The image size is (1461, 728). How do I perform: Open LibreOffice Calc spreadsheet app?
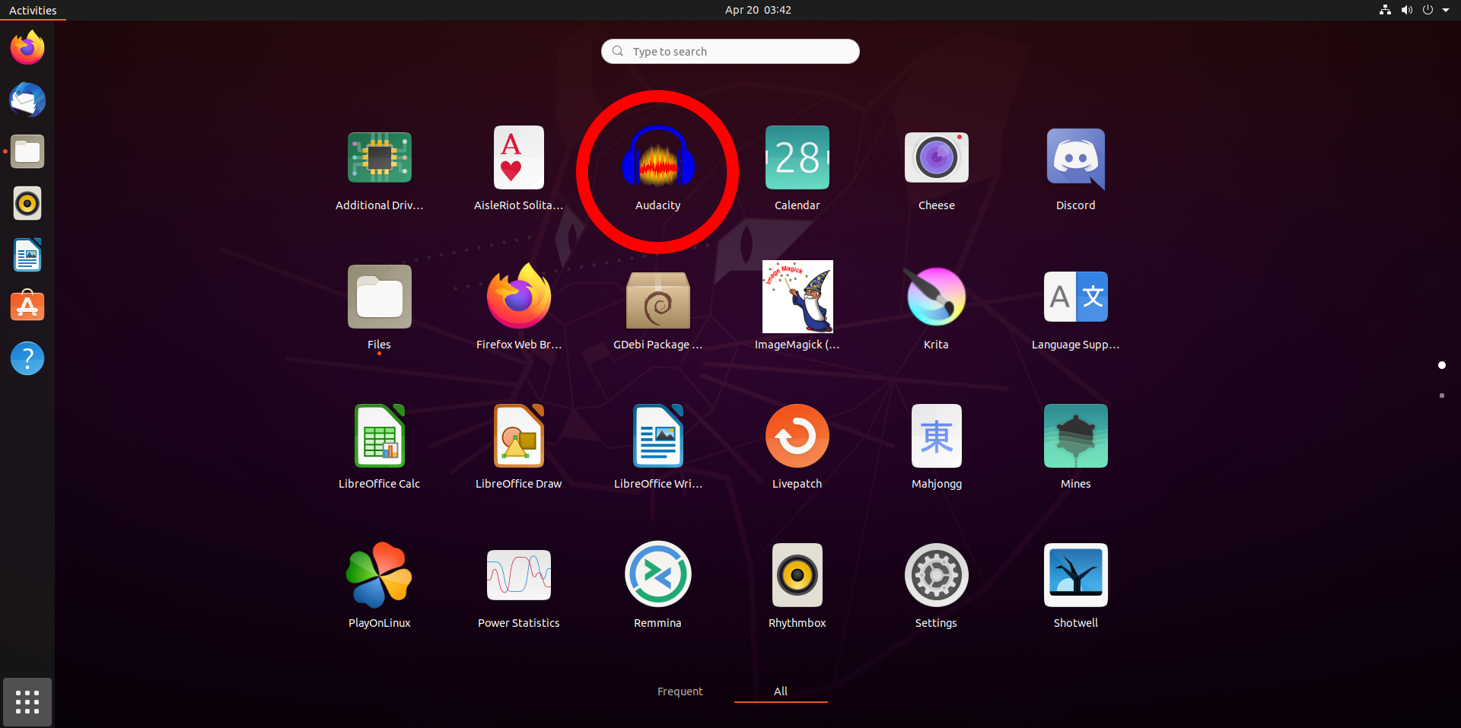(x=379, y=437)
